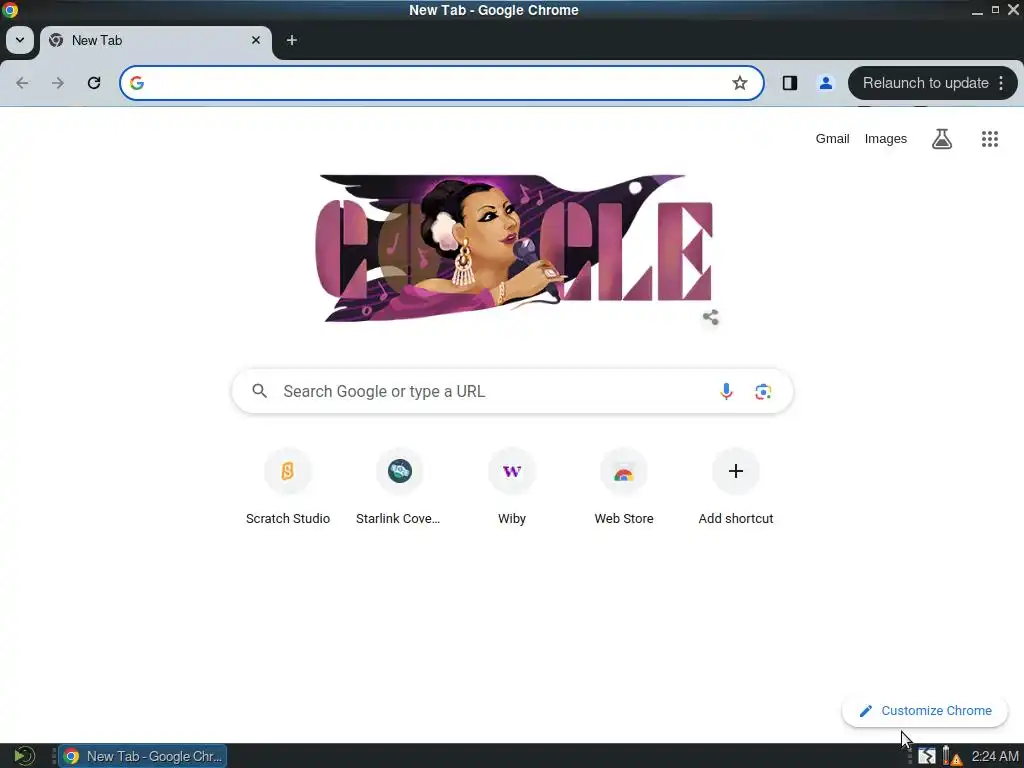Select Chrome window in the taskbar
This screenshot has height=768, width=1024.
(x=143, y=756)
